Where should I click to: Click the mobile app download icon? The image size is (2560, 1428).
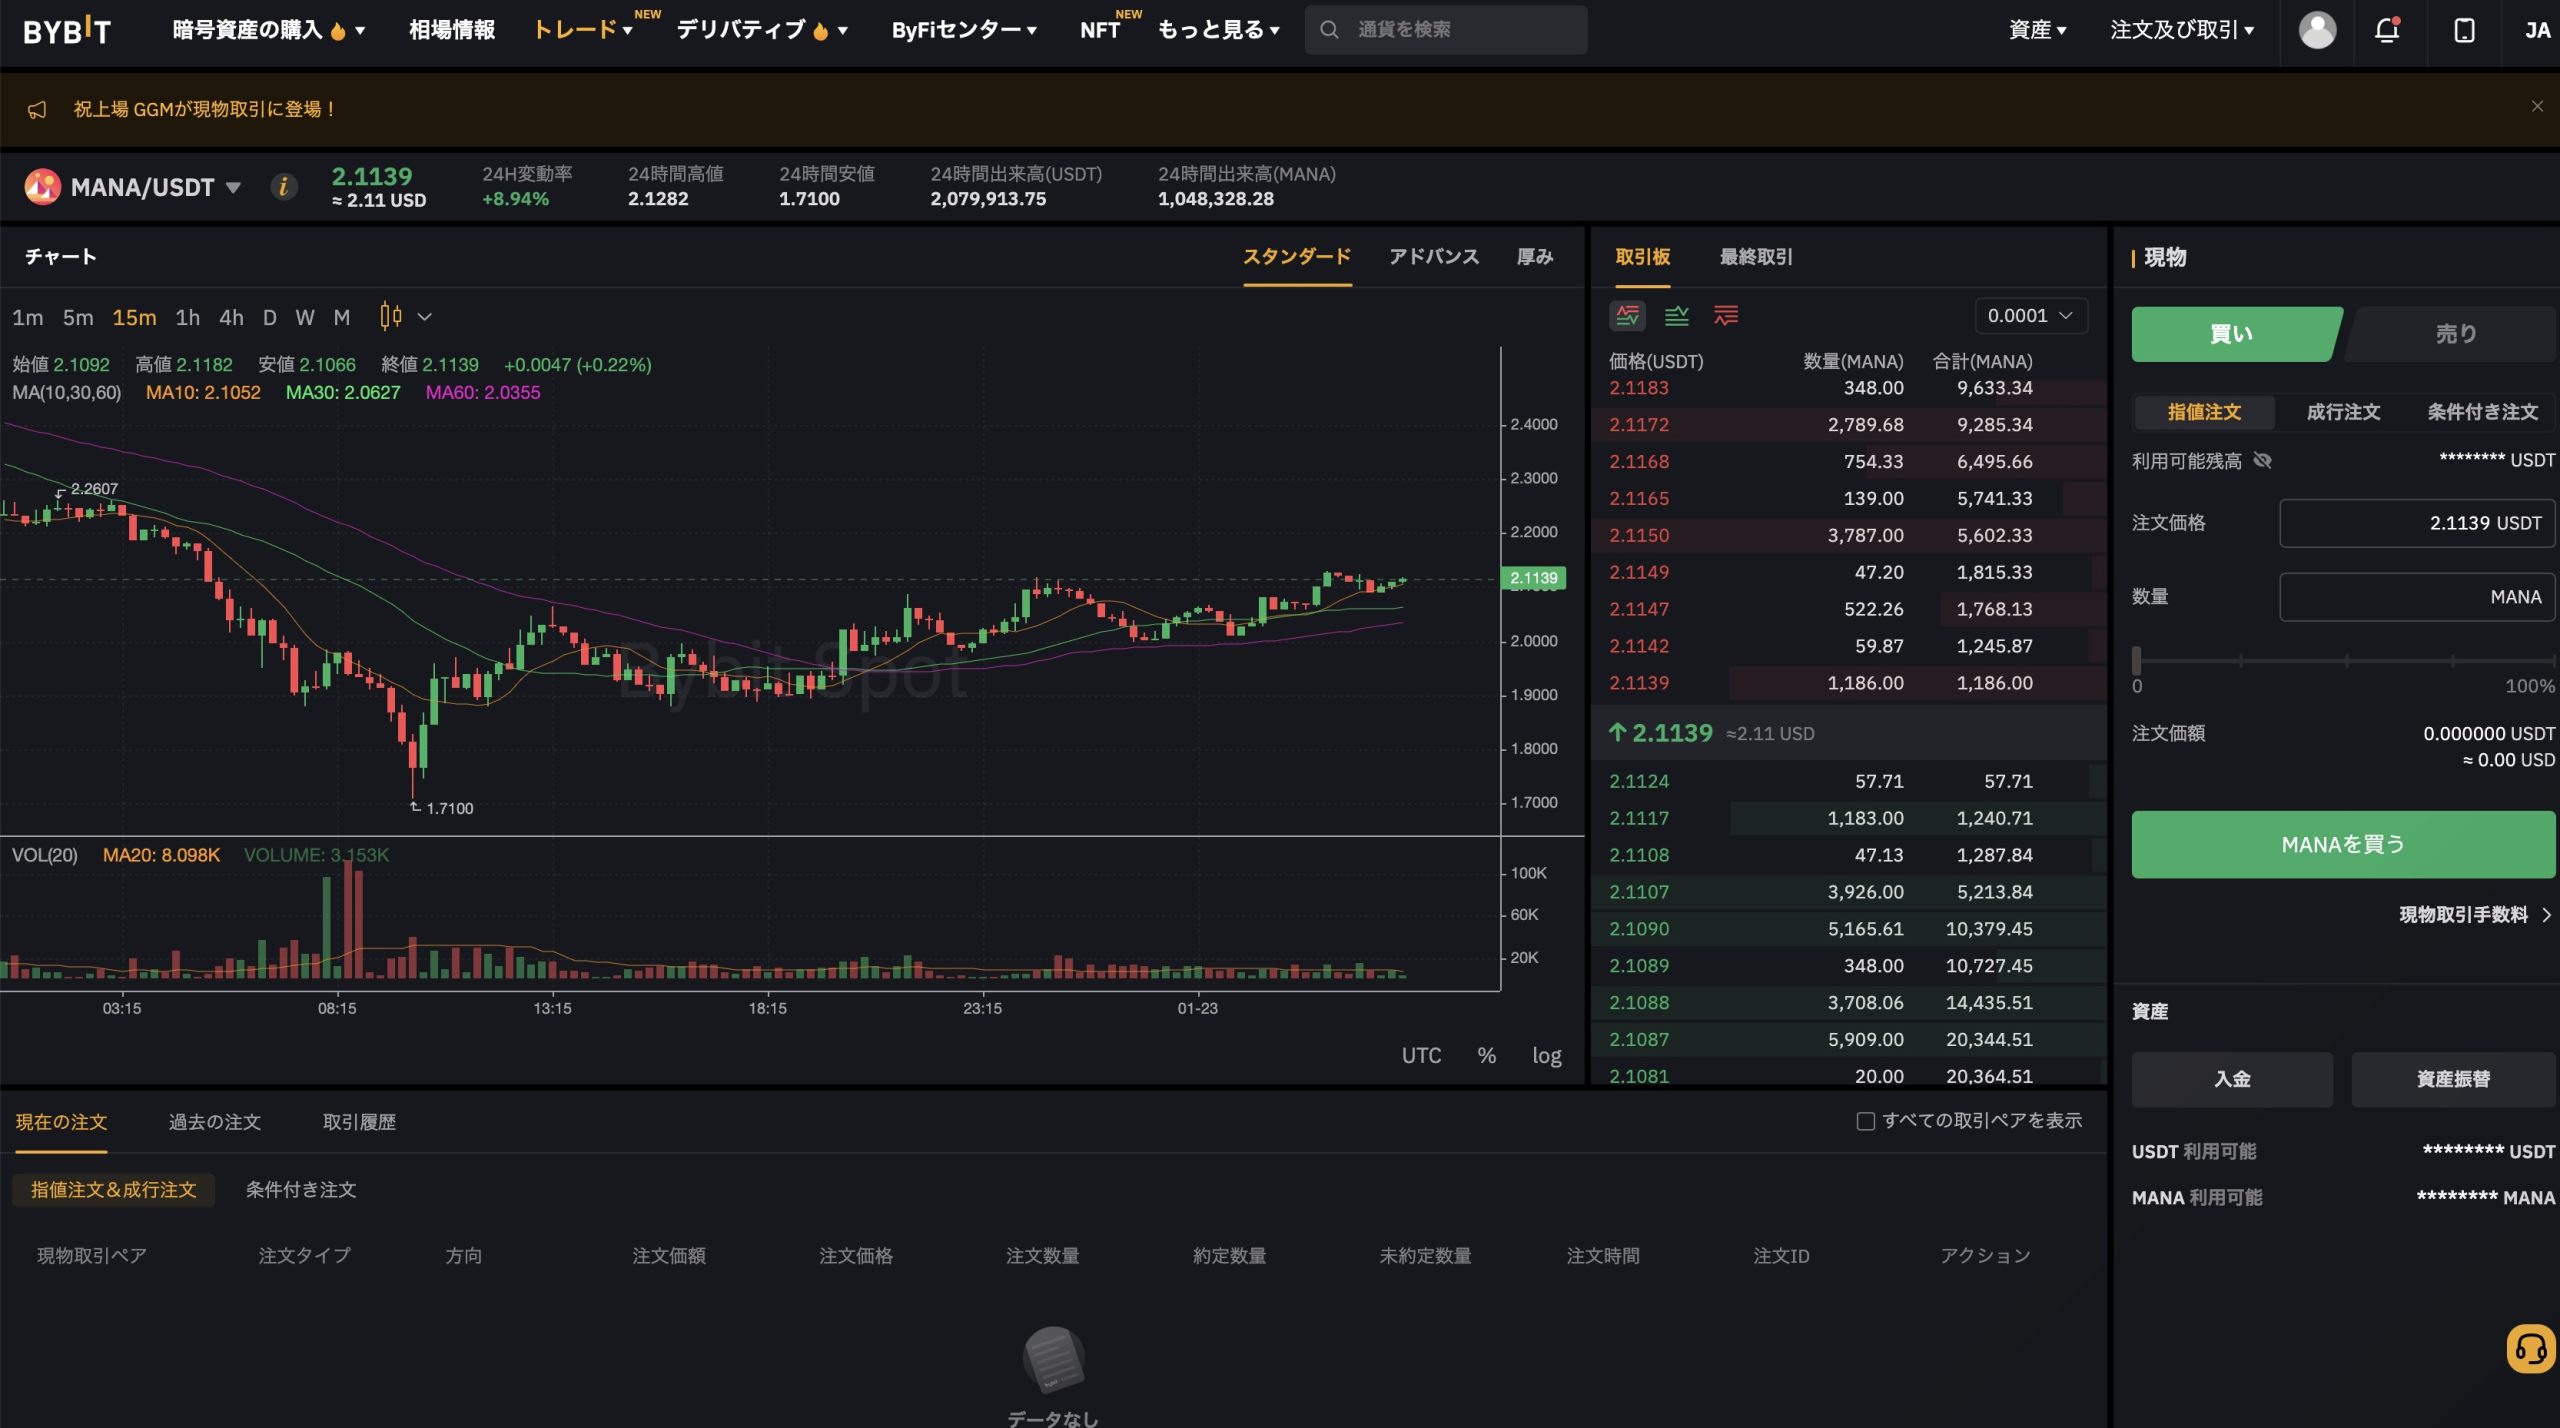coord(2463,30)
